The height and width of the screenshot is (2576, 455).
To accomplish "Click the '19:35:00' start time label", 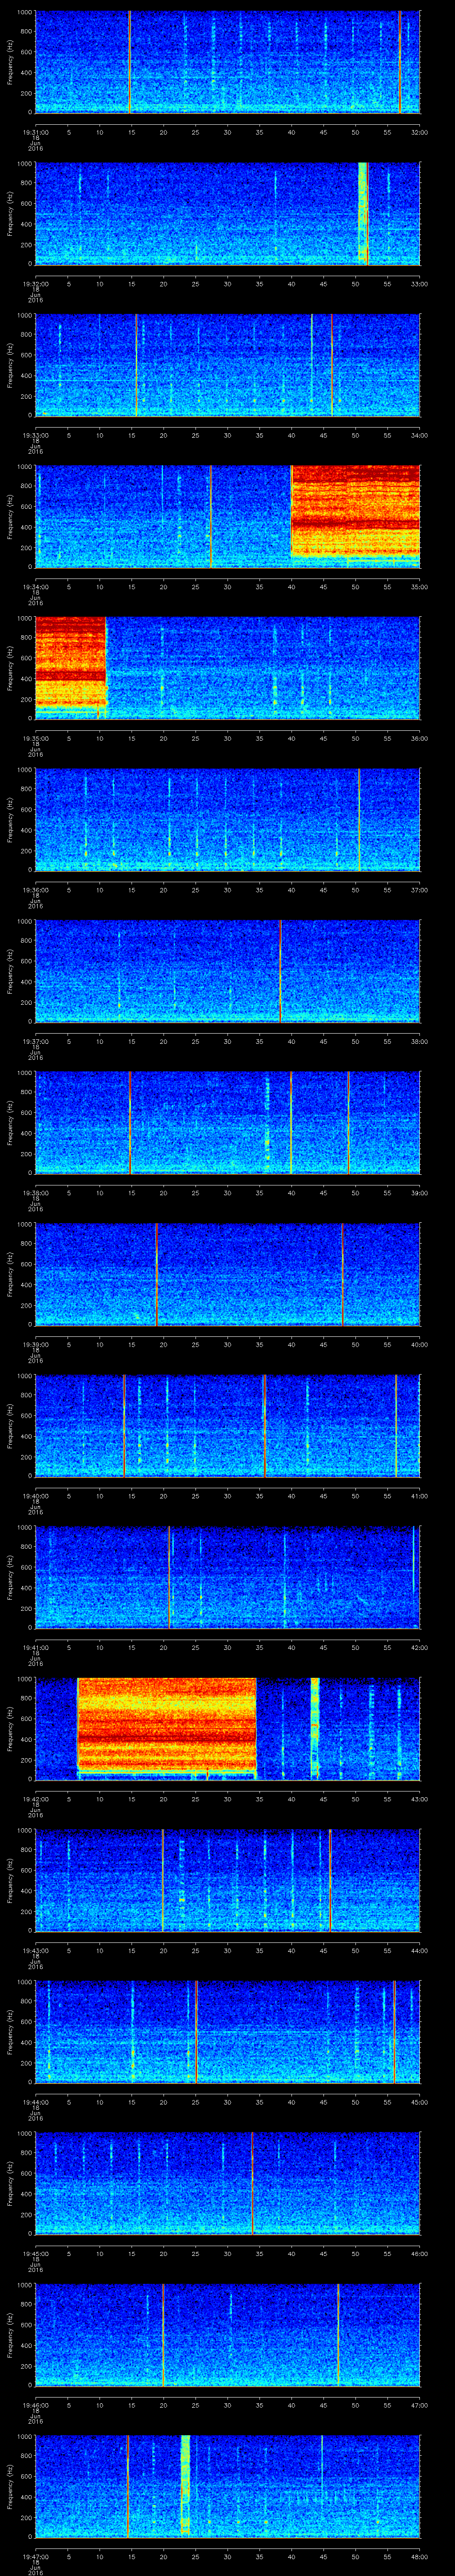I will click(35, 738).
